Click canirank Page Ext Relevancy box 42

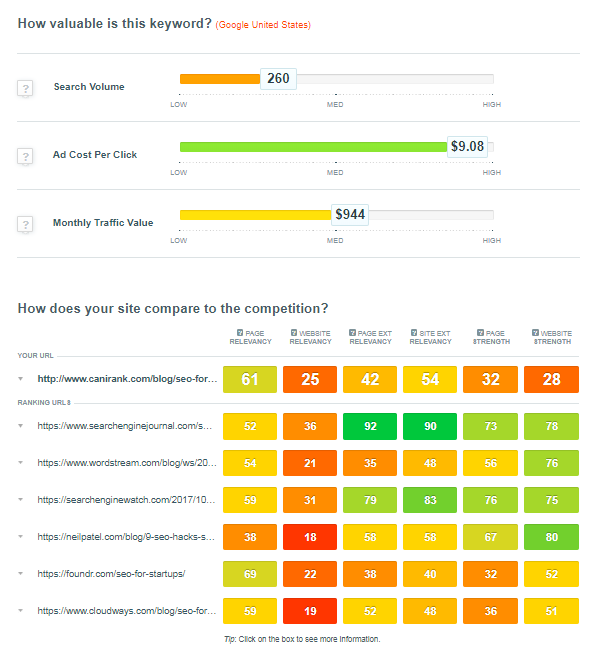(x=370, y=379)
